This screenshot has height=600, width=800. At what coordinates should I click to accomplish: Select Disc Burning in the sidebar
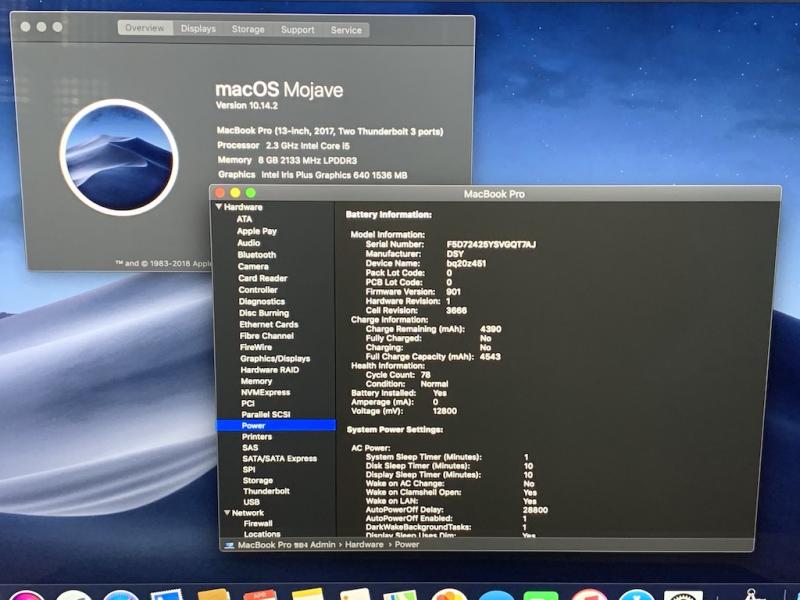tap(264, 313)
